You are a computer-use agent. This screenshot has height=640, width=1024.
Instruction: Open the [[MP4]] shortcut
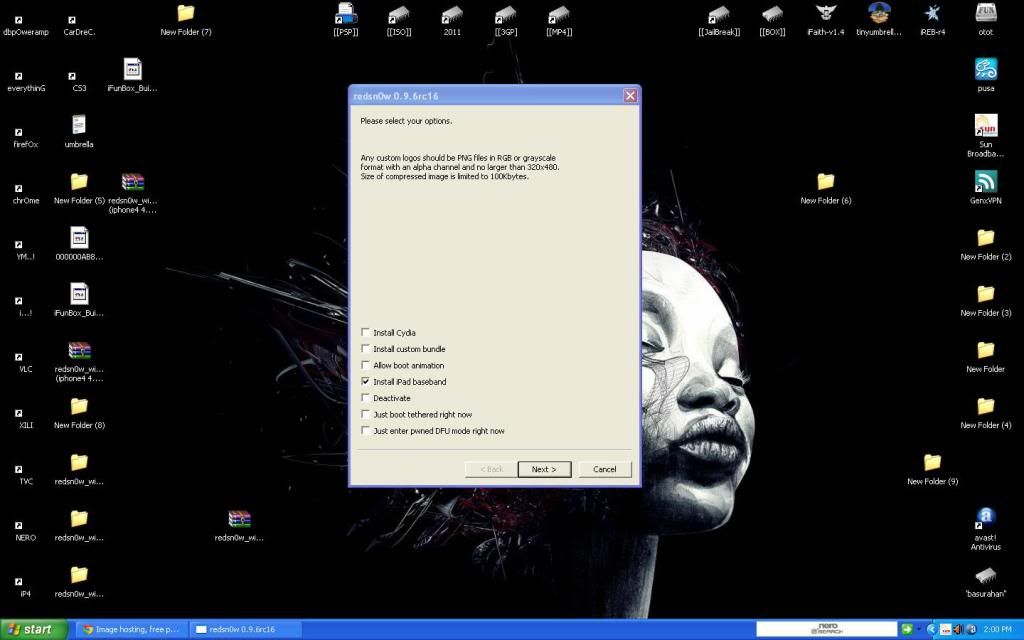point(559,20)
